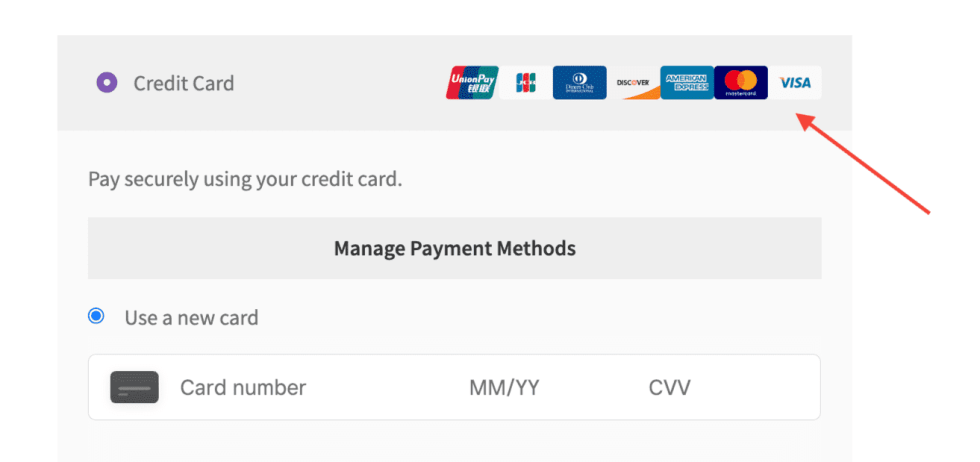Focus the CVV field
The image size is (980, 462).
669,387
